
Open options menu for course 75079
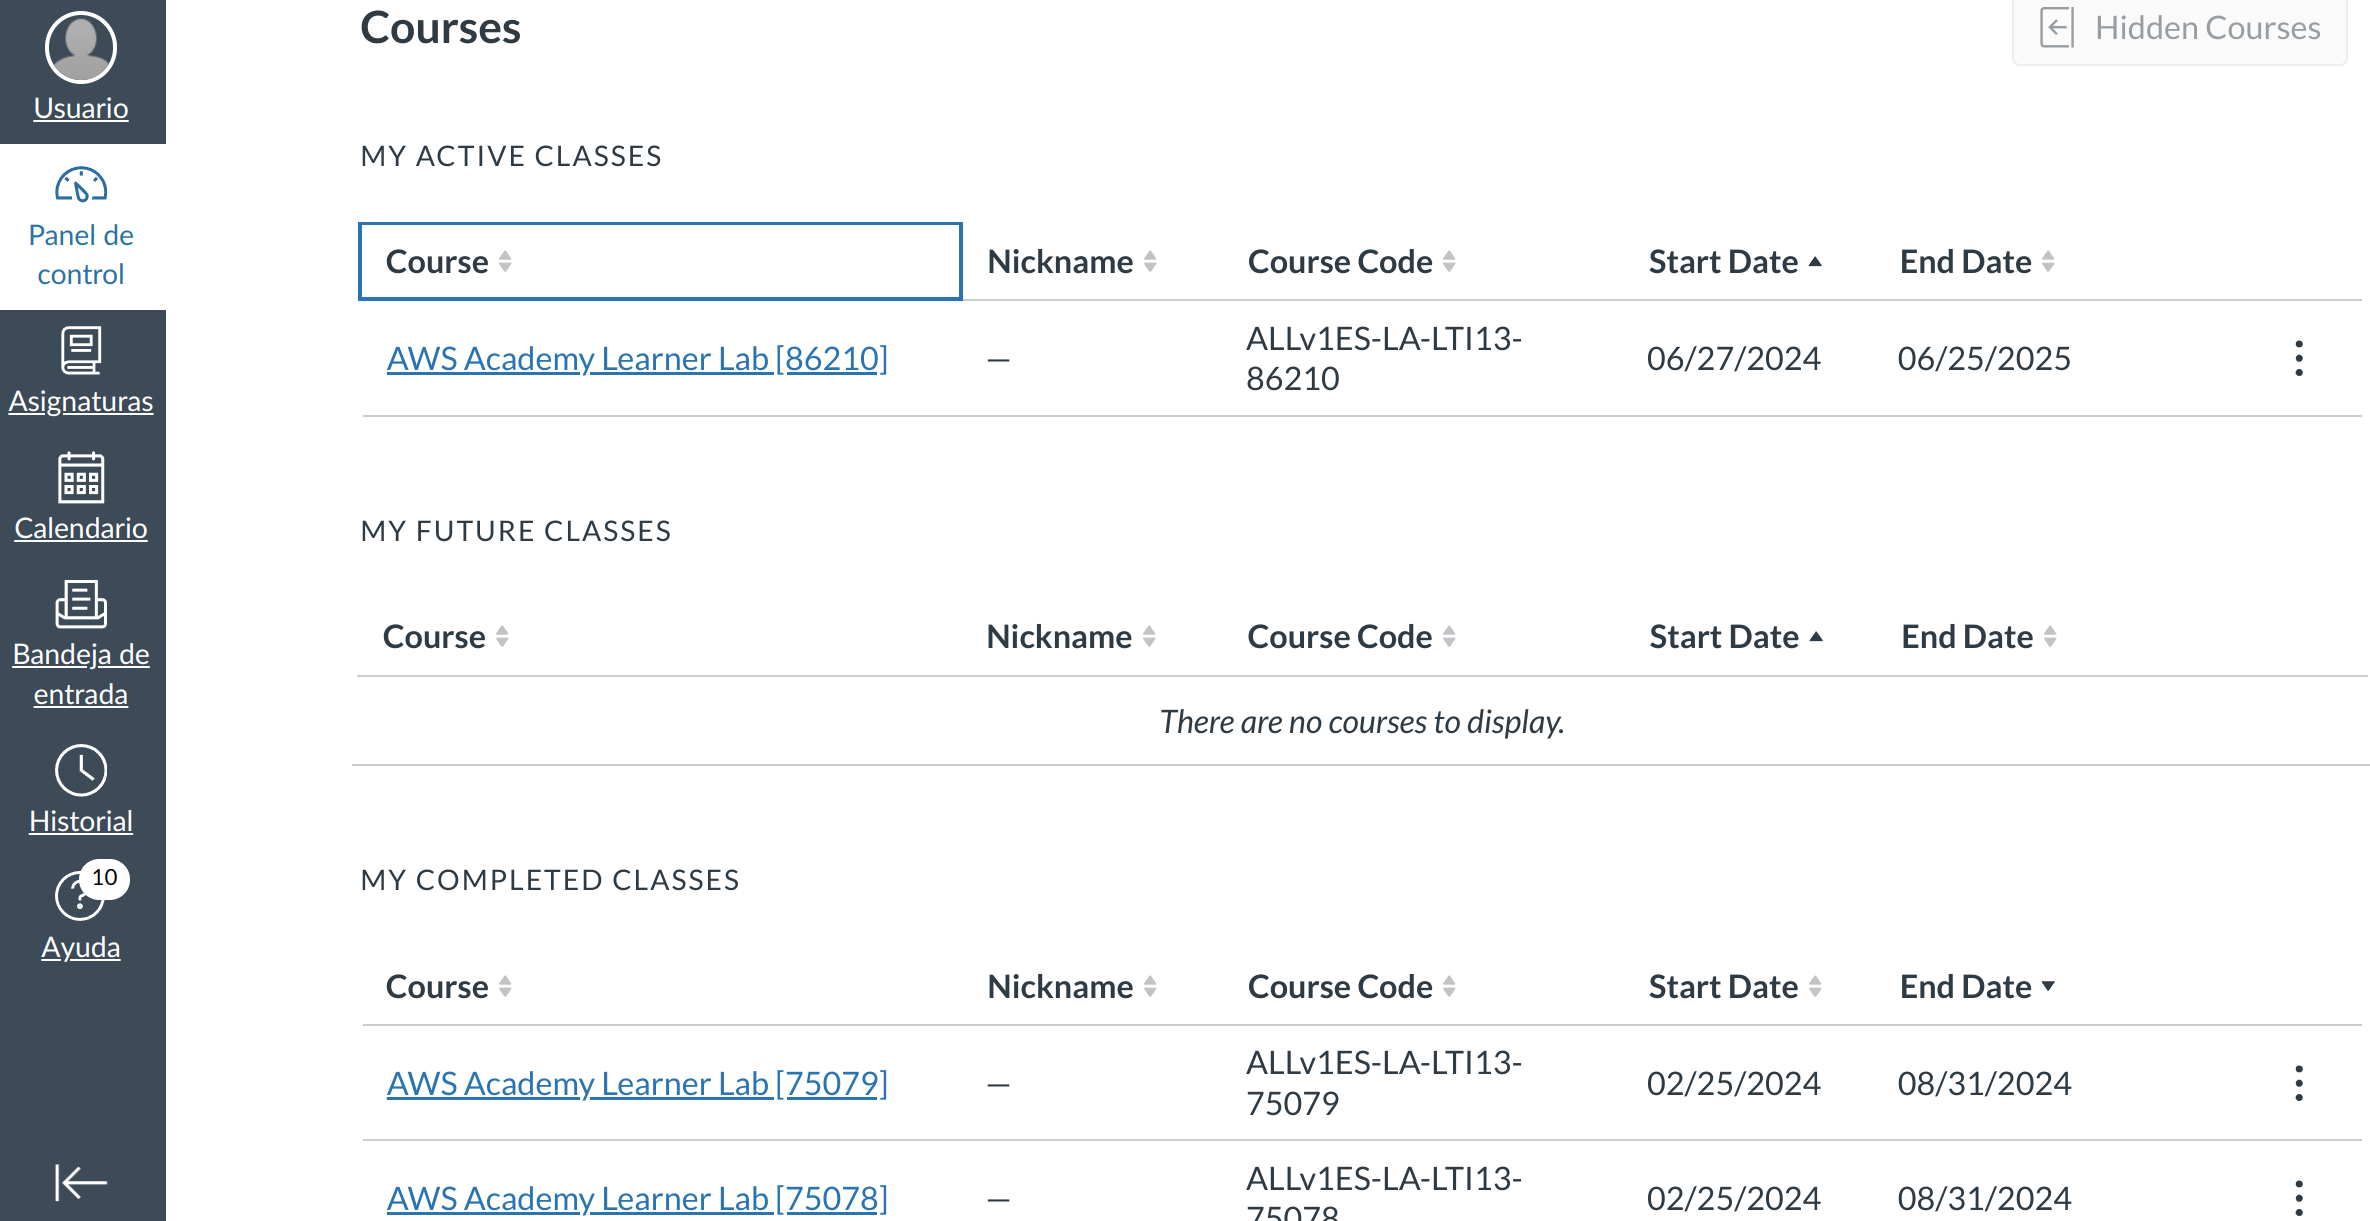pos(2299,1083)
